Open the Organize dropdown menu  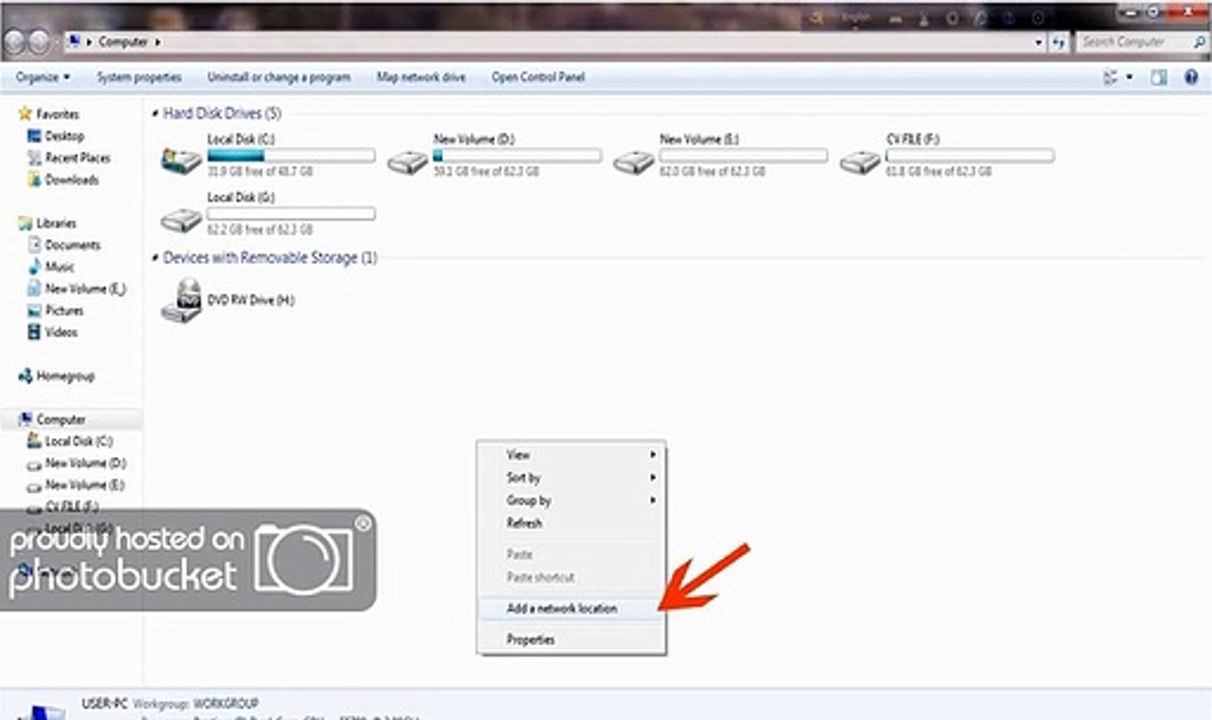pyautogui.click(x=43, y=77)
